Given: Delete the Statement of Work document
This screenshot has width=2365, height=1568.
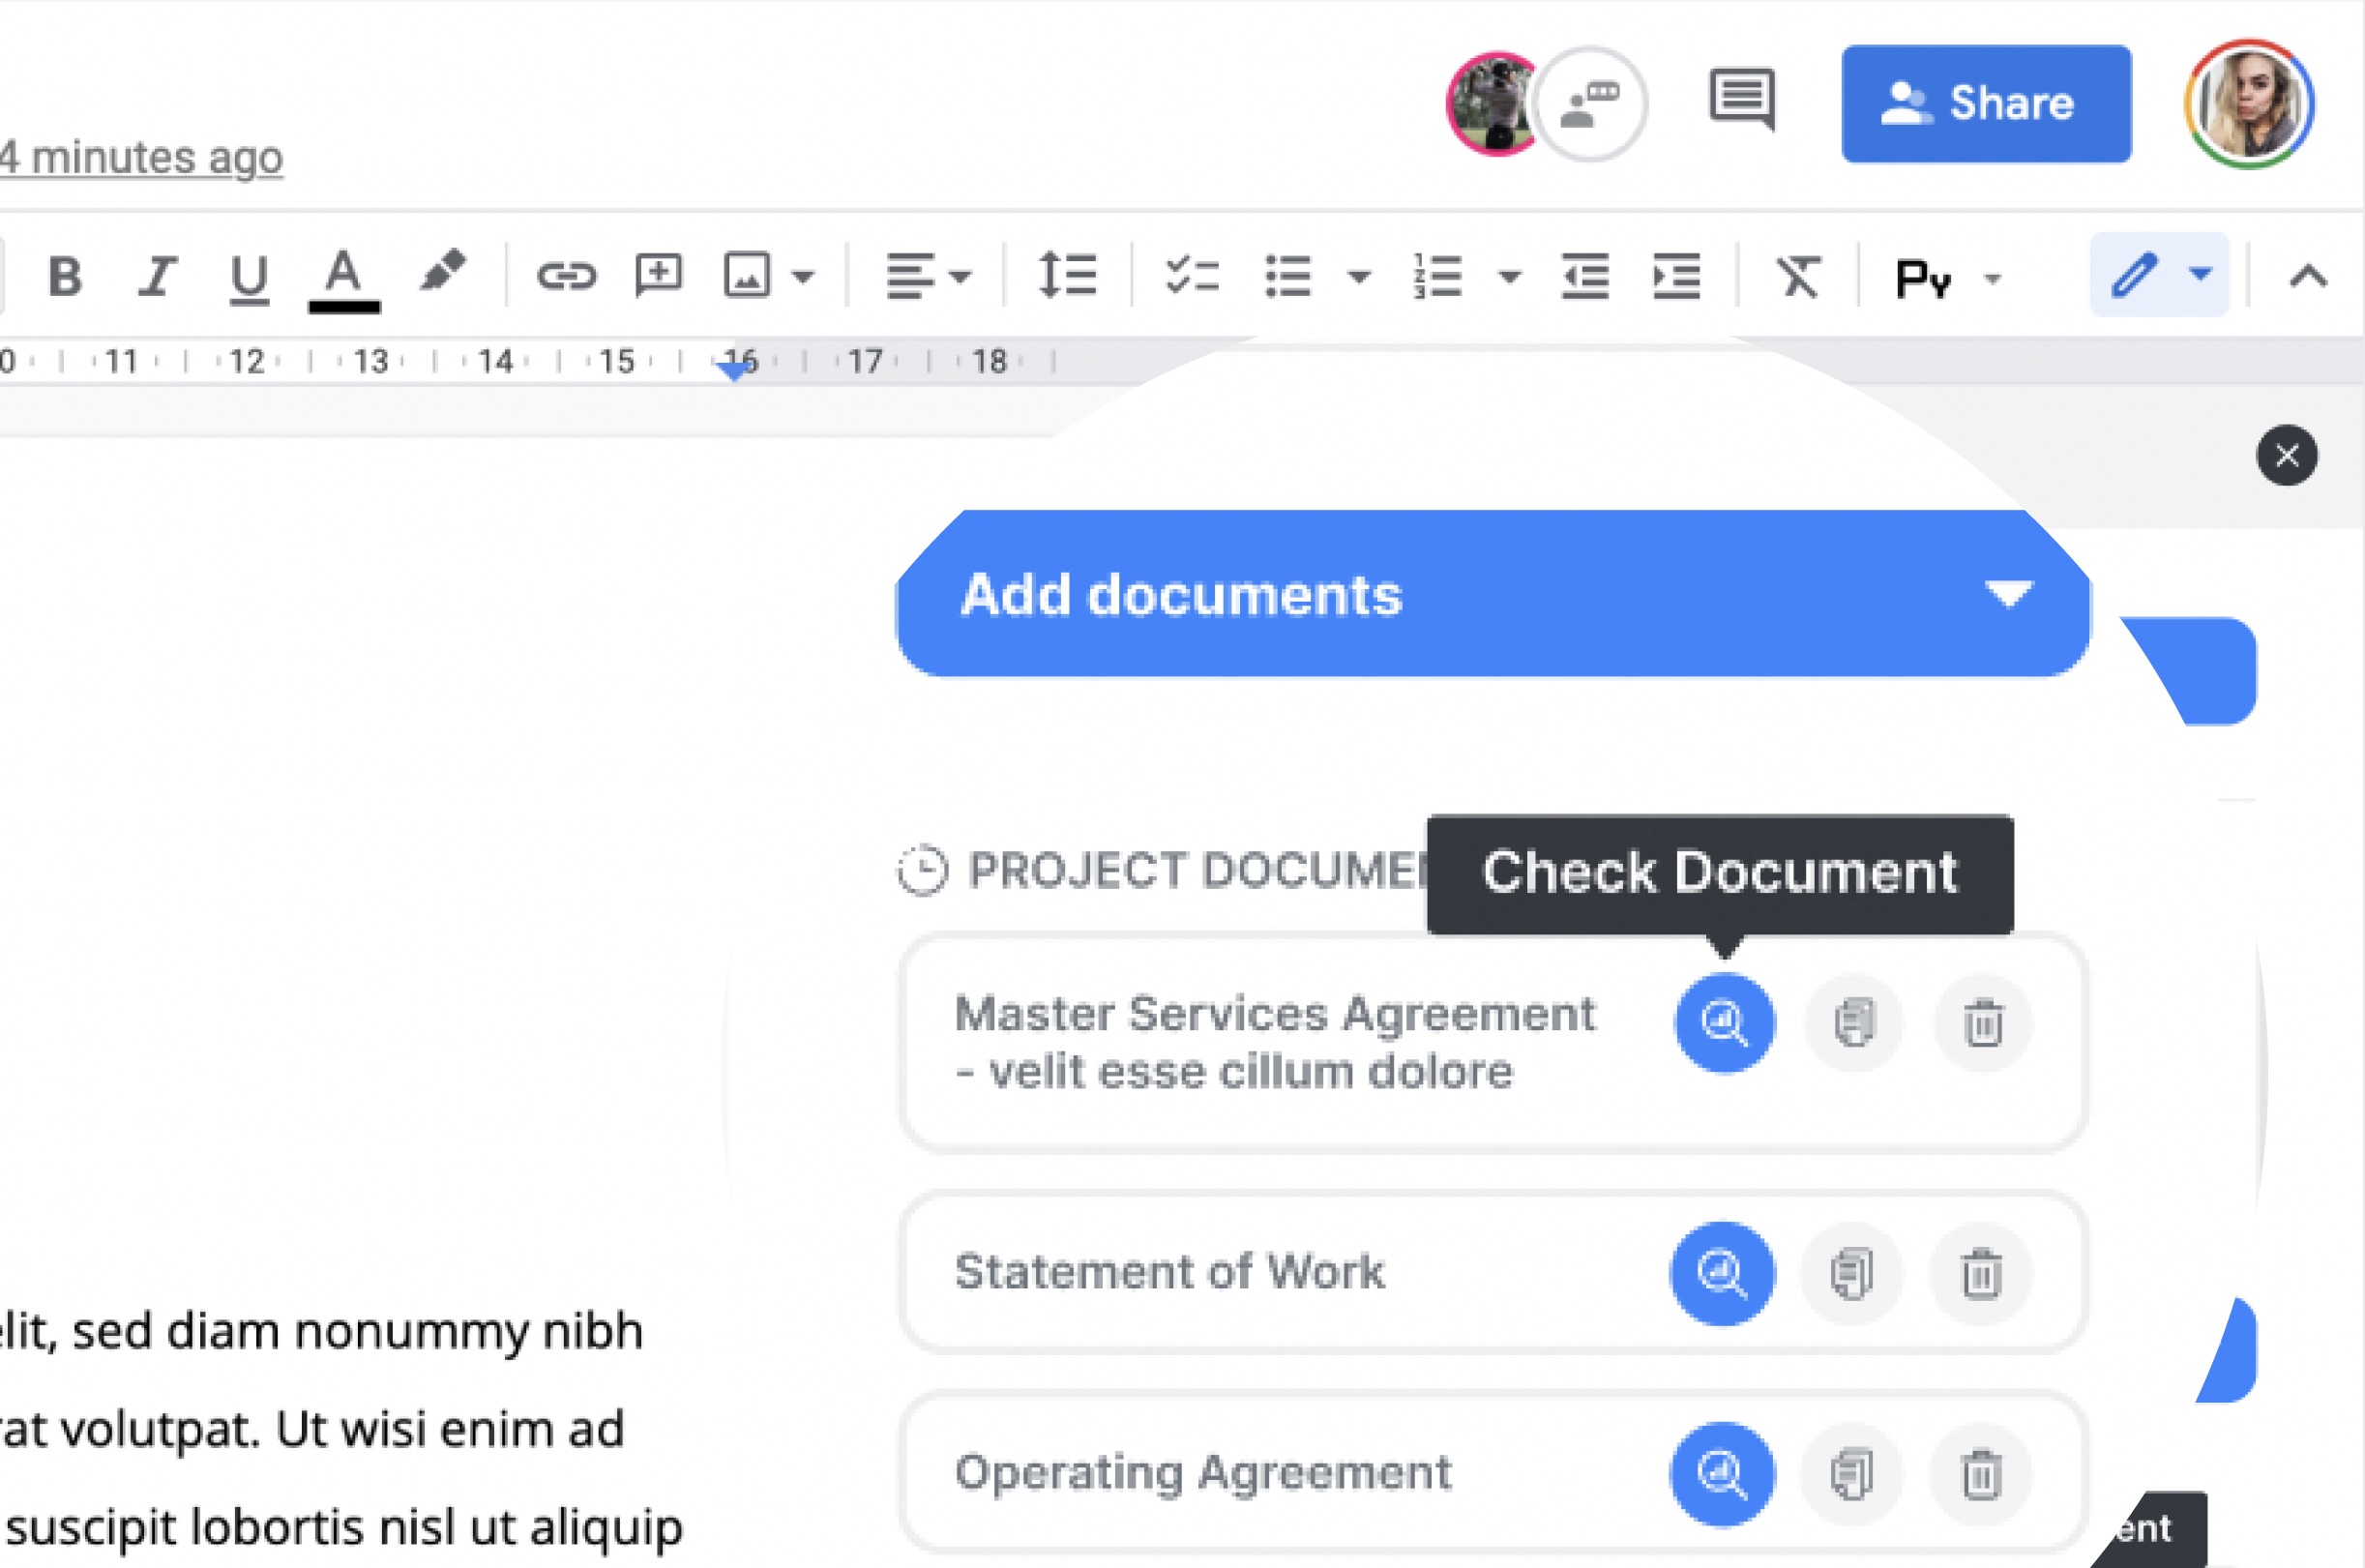Looking at the screenshot, I should tap(1980, 1273).
